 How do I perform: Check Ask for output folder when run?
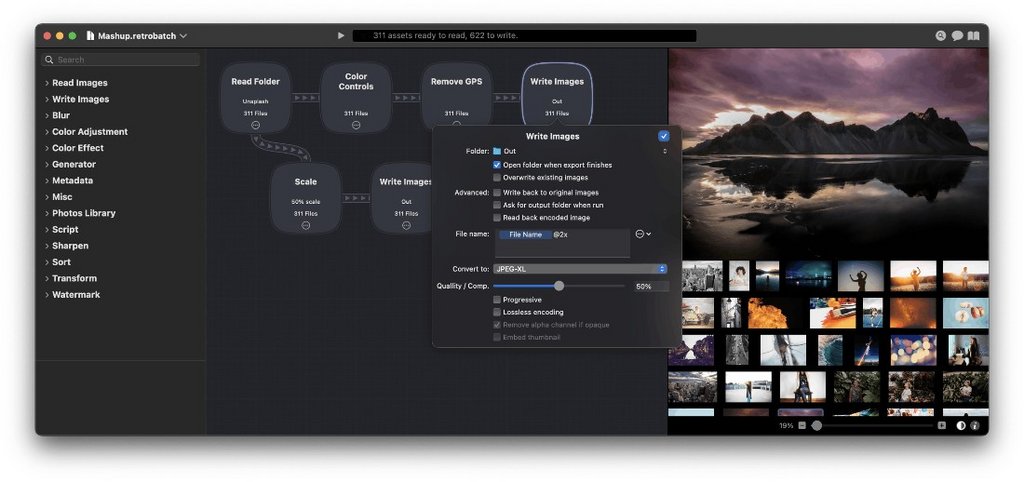497,205
